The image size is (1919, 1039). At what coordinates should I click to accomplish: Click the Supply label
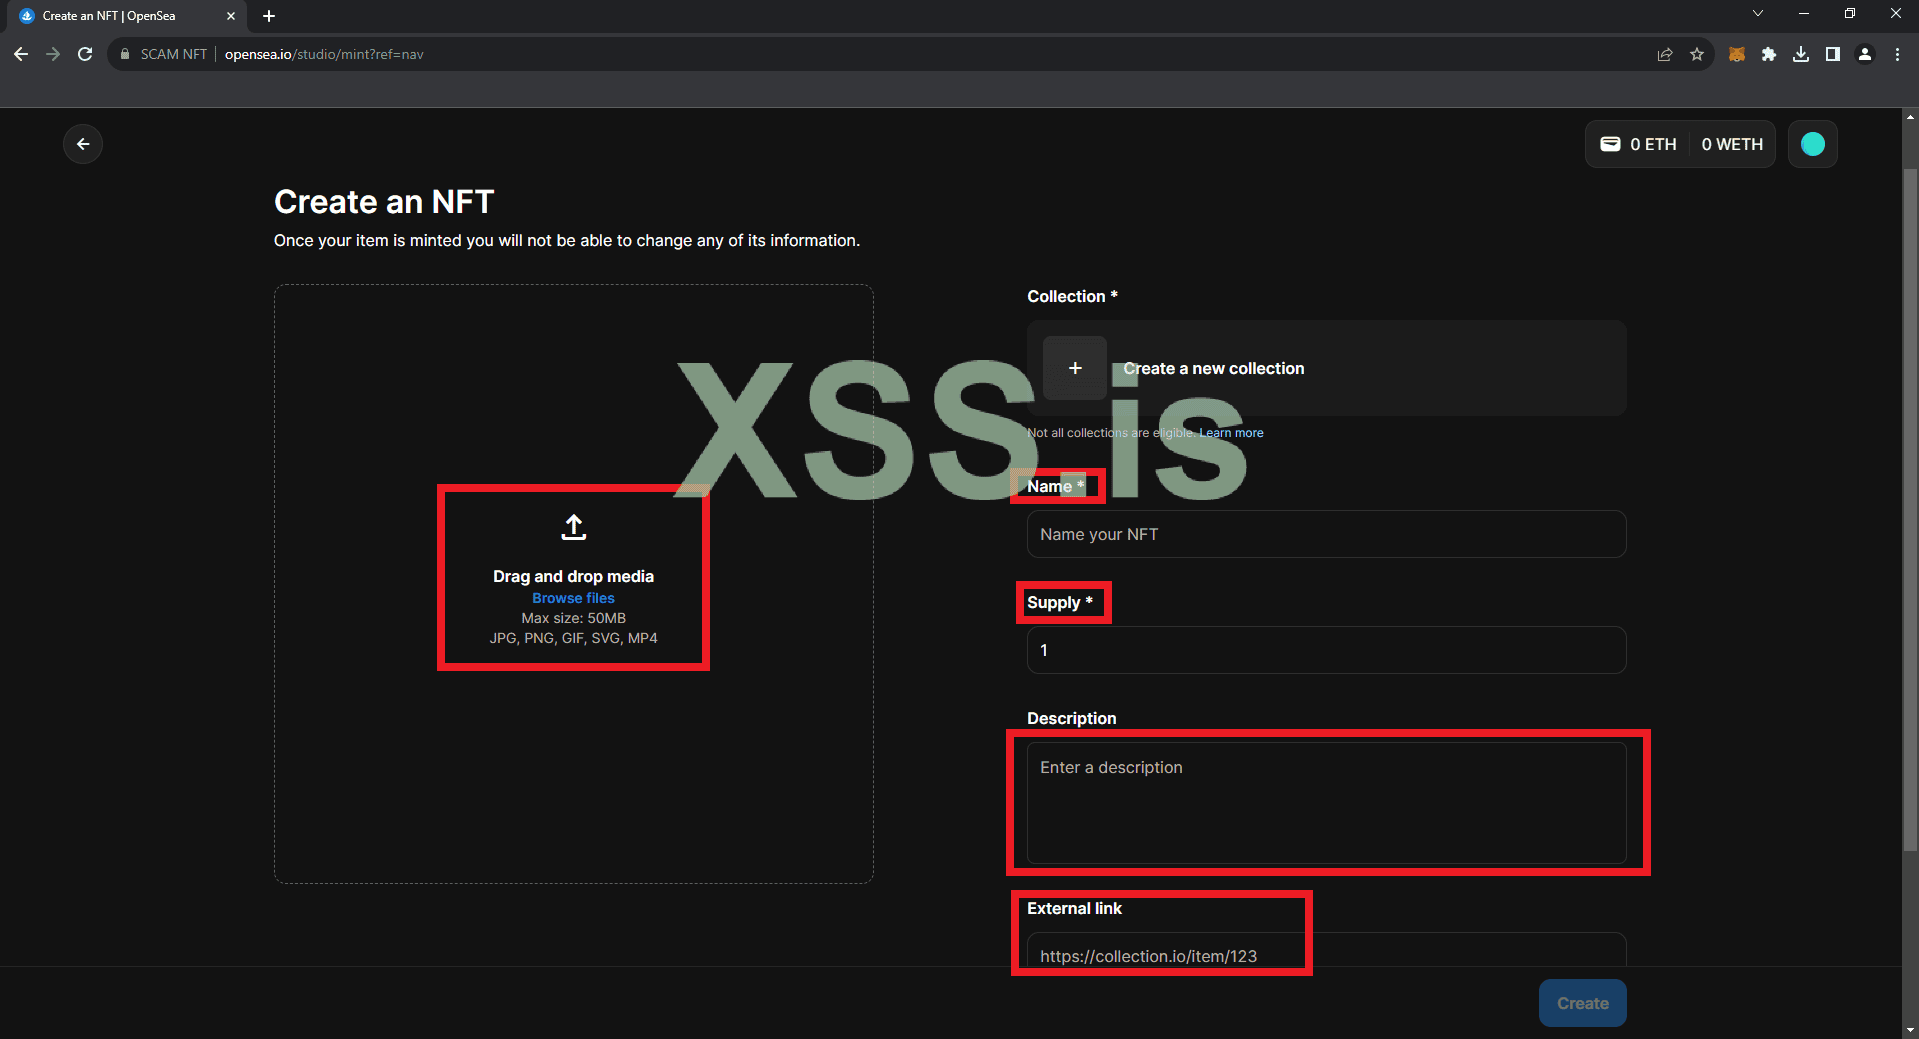pos(1060,602)
